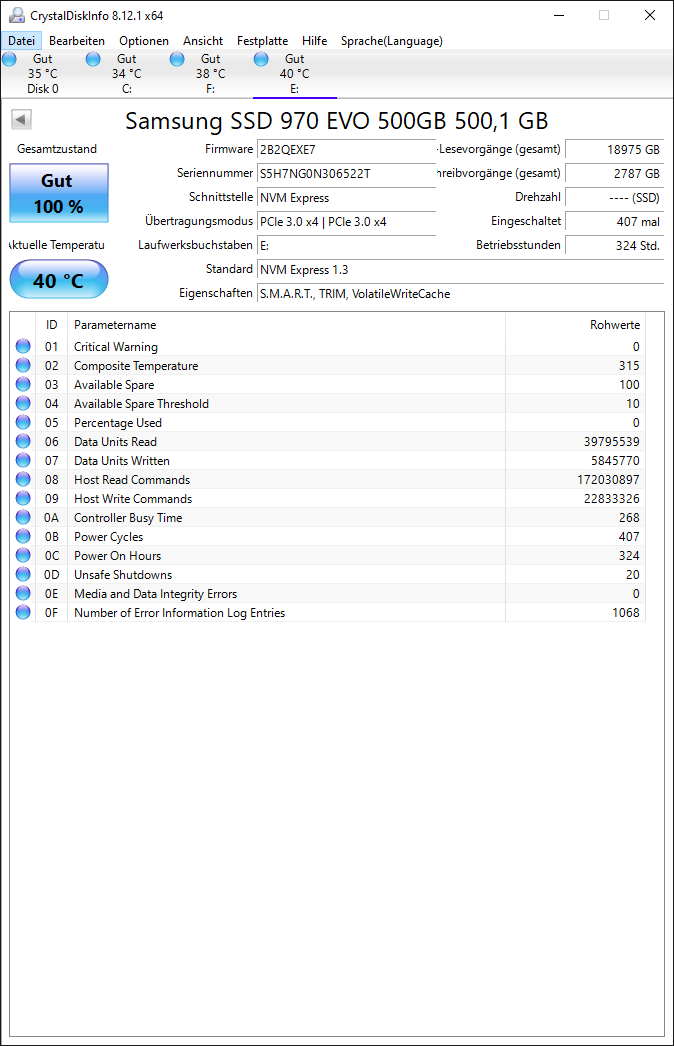The height and width of the screenshot is (1046, 674).
Task: Click the Schnittstelle field NVM Express
Action: [x=346, y=197]
